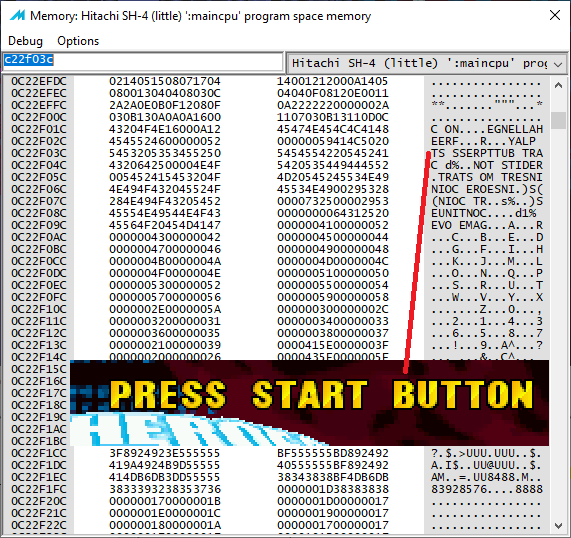Click hex value 4545524600000052
The height and width of the screenshot is (538, 571).
pos(165,141)
